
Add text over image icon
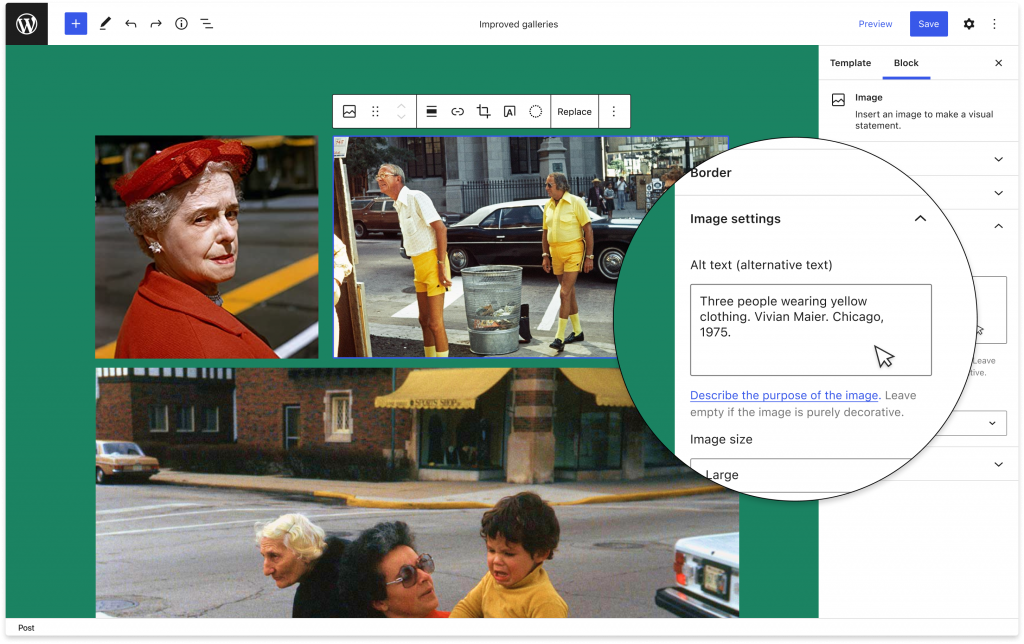click(x=509, y=112)
